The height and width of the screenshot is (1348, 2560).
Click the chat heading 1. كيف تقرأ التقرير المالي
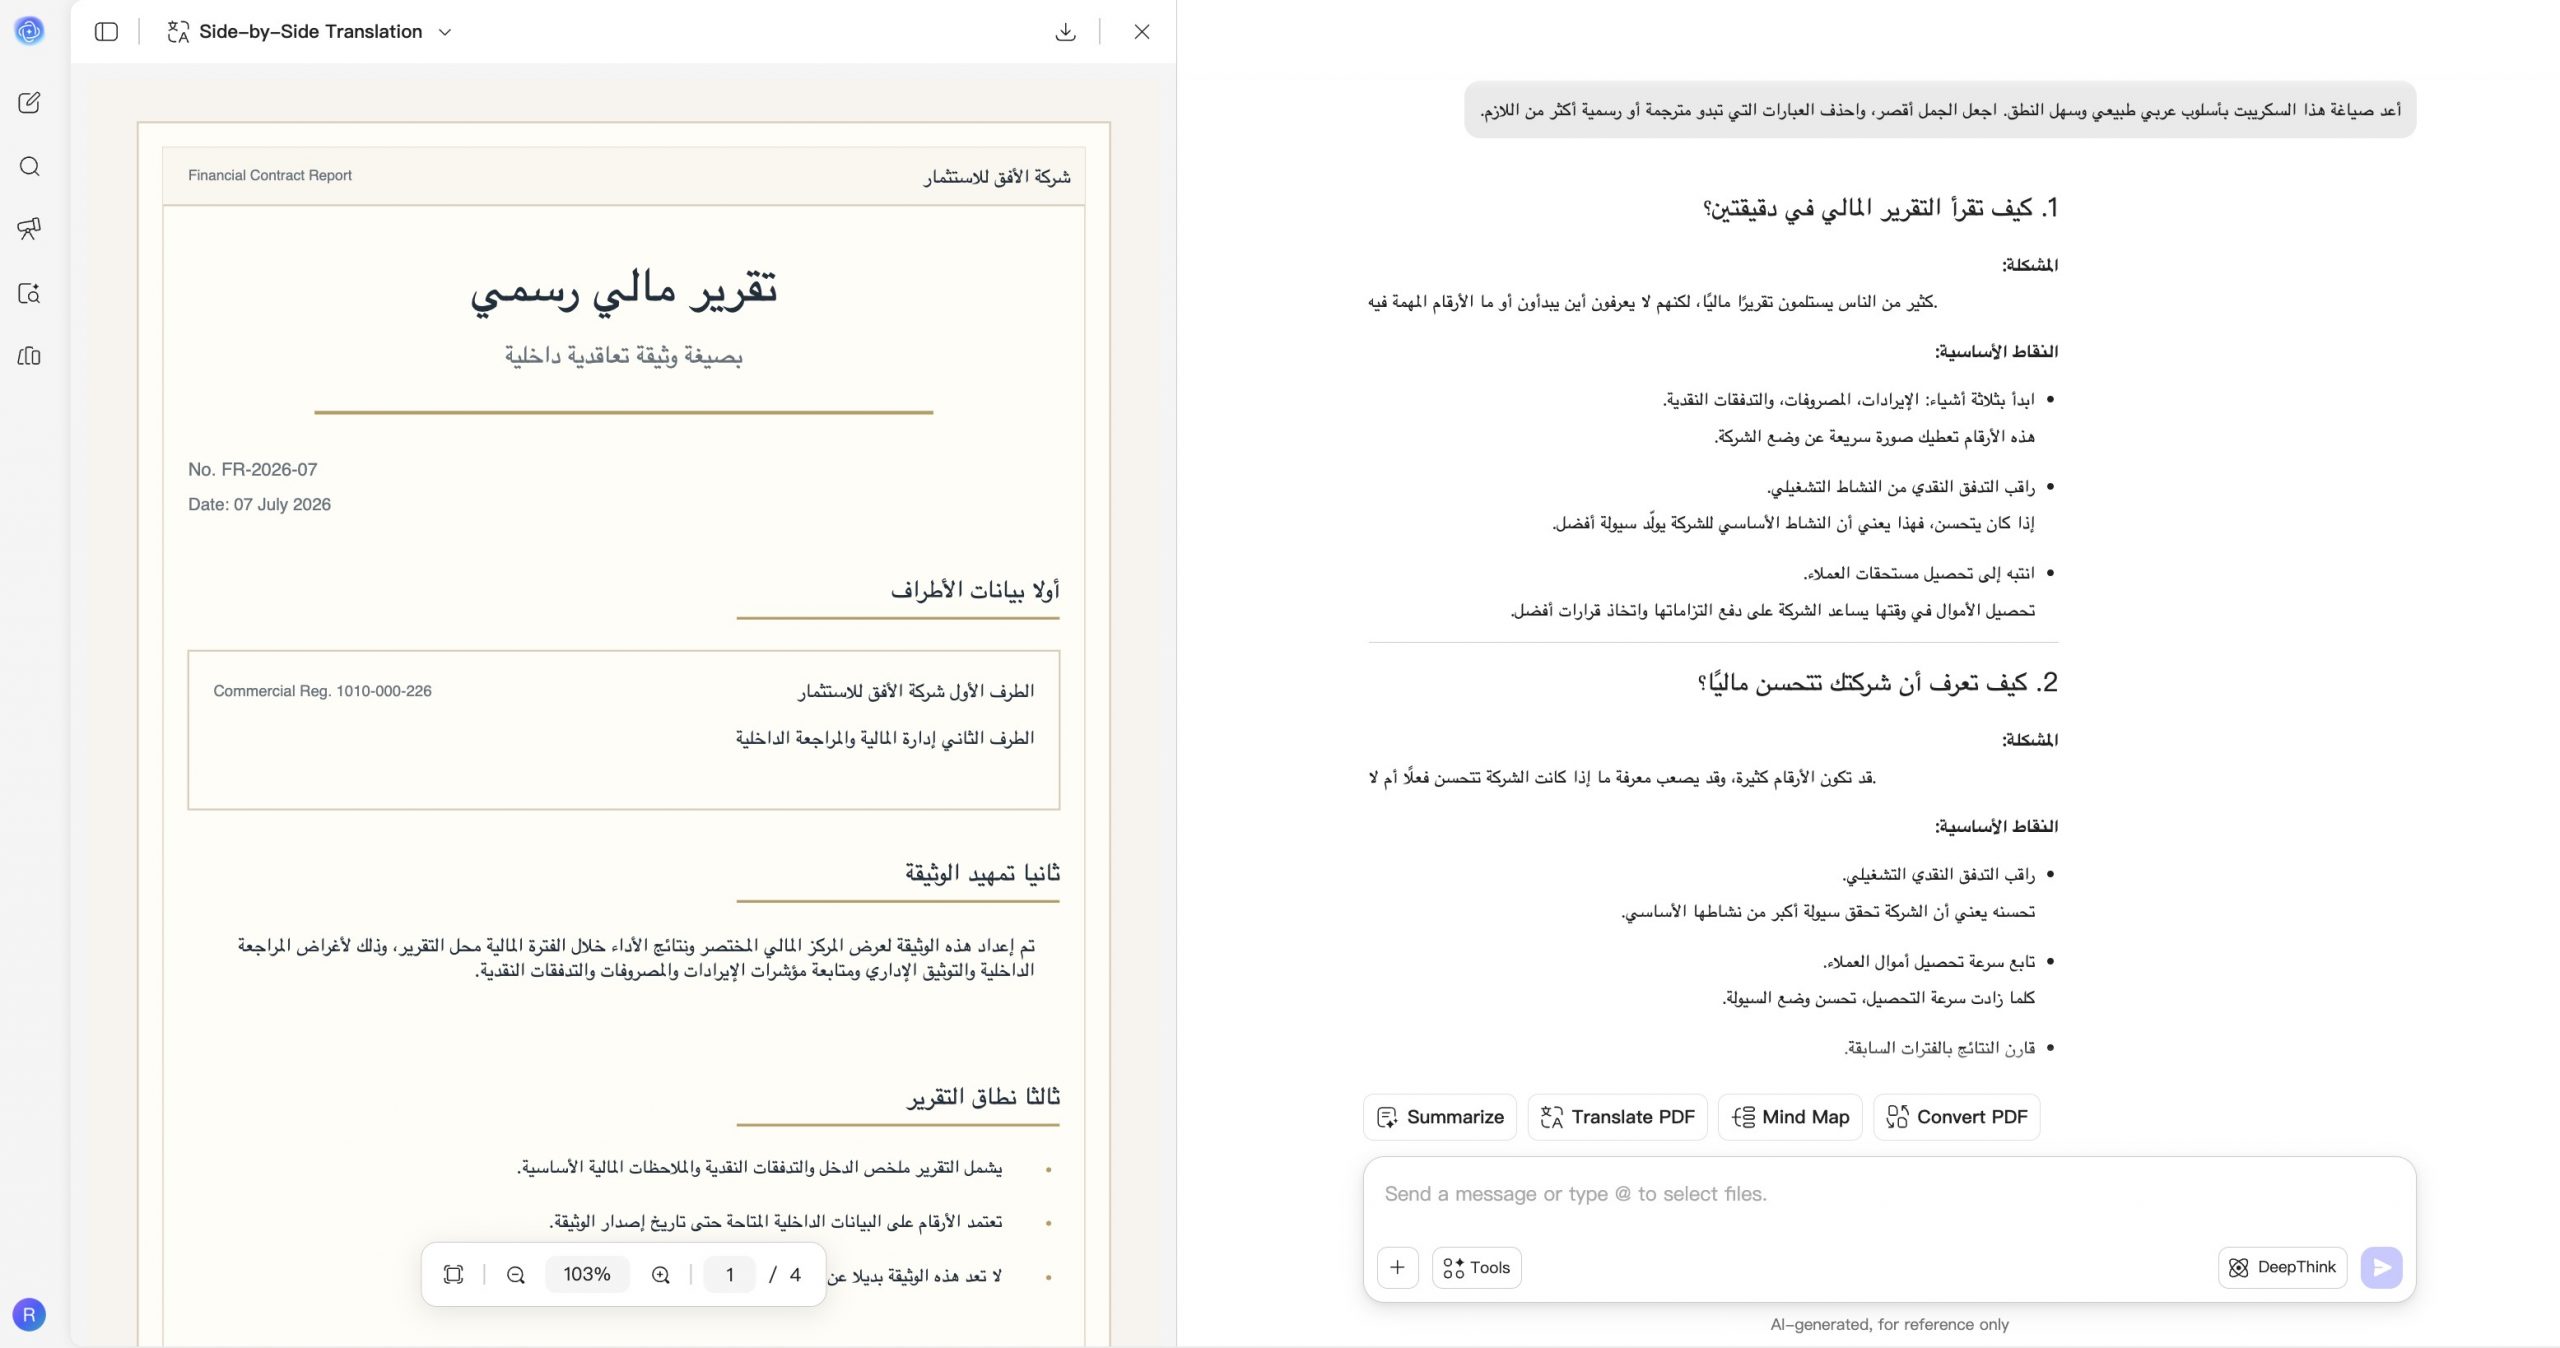pyautogui.click(x=1881, y=208)
